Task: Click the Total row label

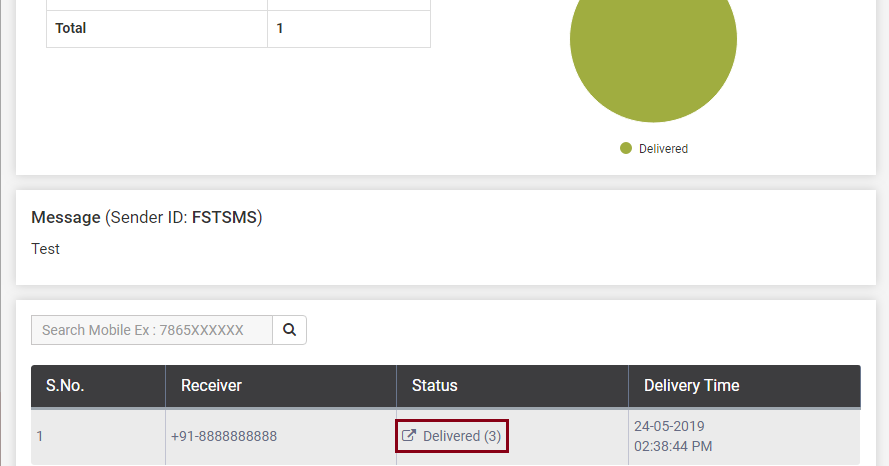Action: point(70,28)
